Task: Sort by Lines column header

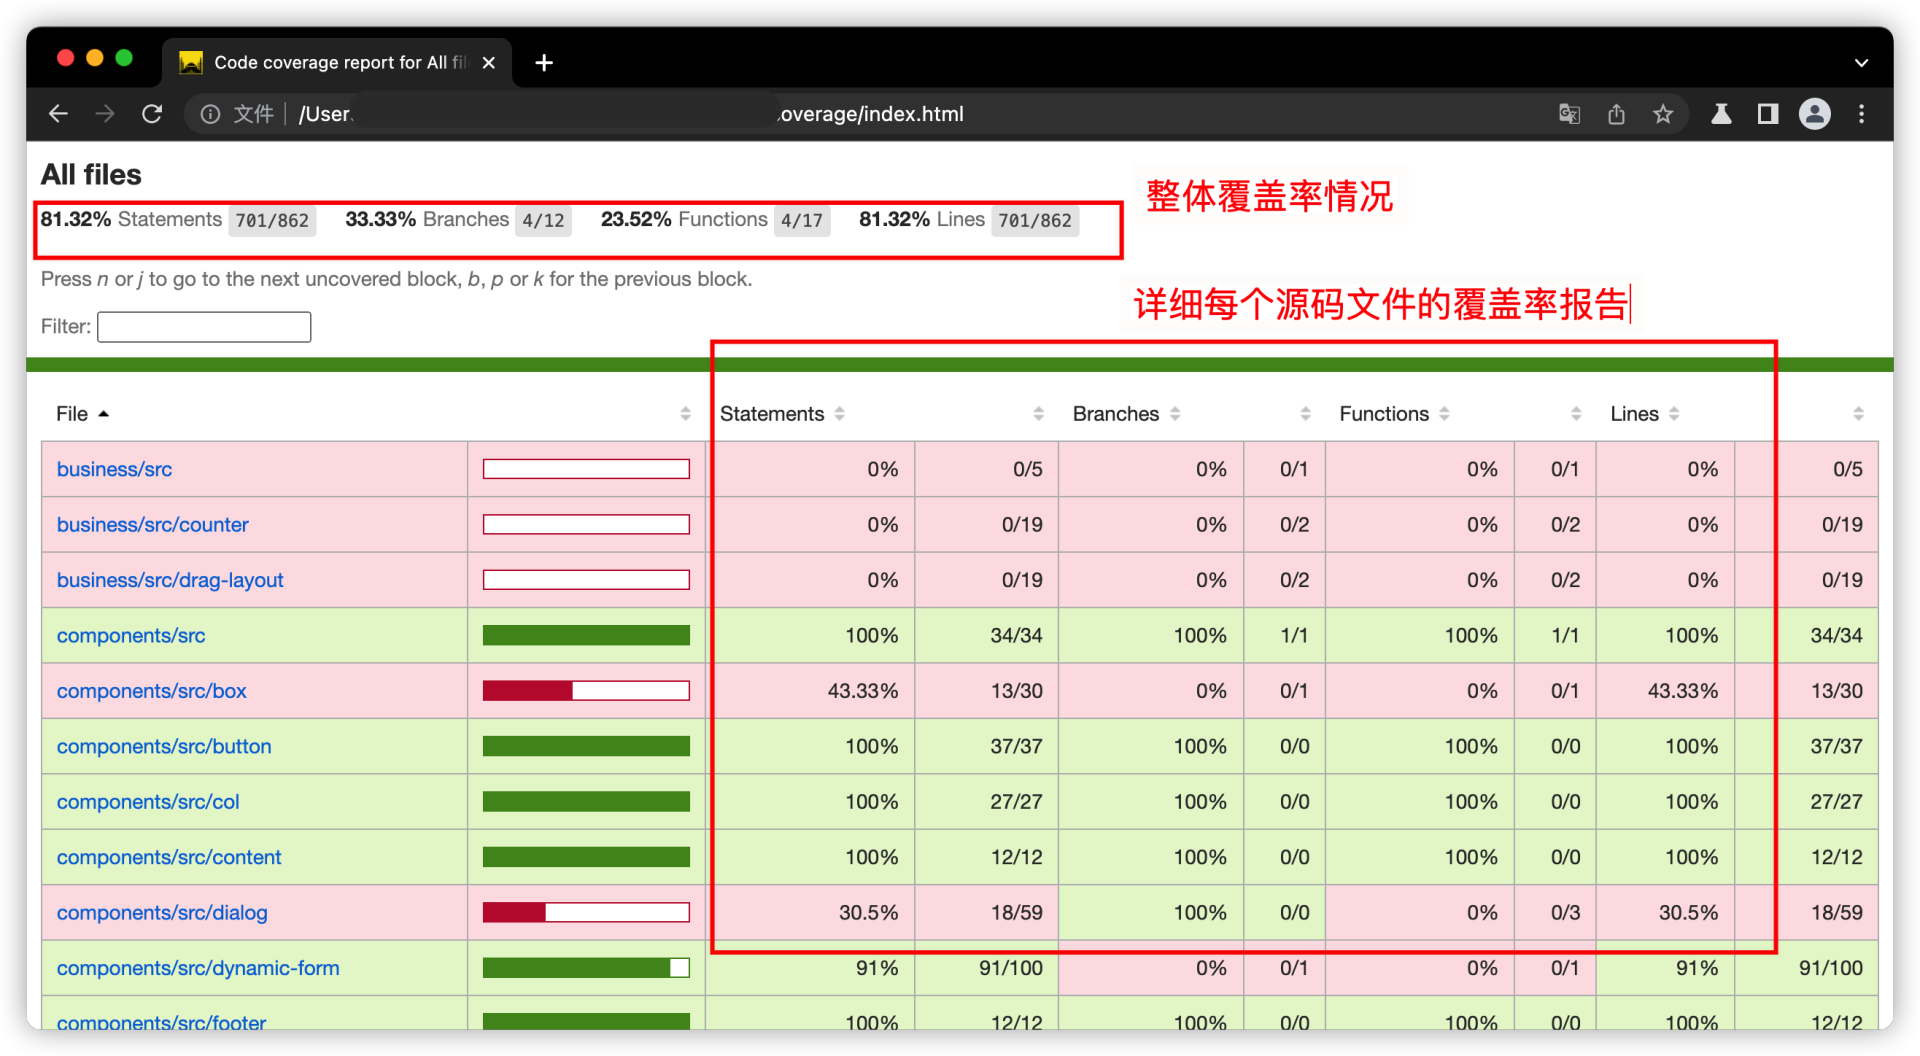Action: [x=1634, y=414]
